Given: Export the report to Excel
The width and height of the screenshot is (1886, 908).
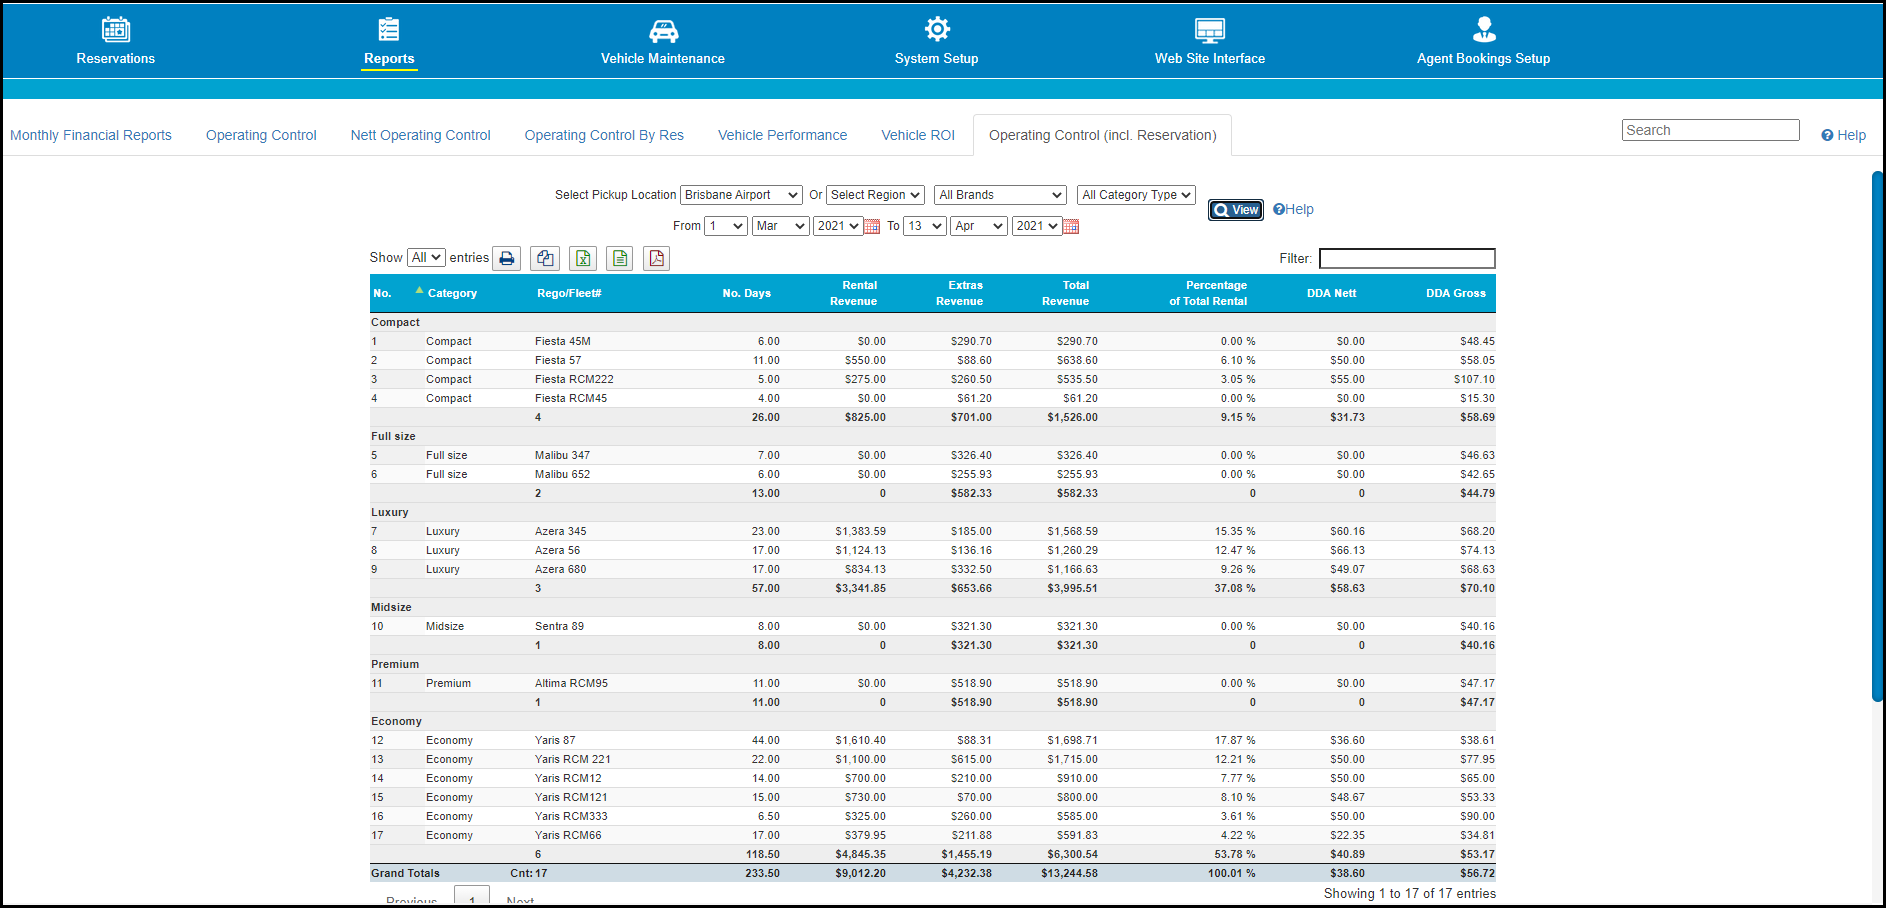Looking at the screenshot, I should [x=583, y=259].
